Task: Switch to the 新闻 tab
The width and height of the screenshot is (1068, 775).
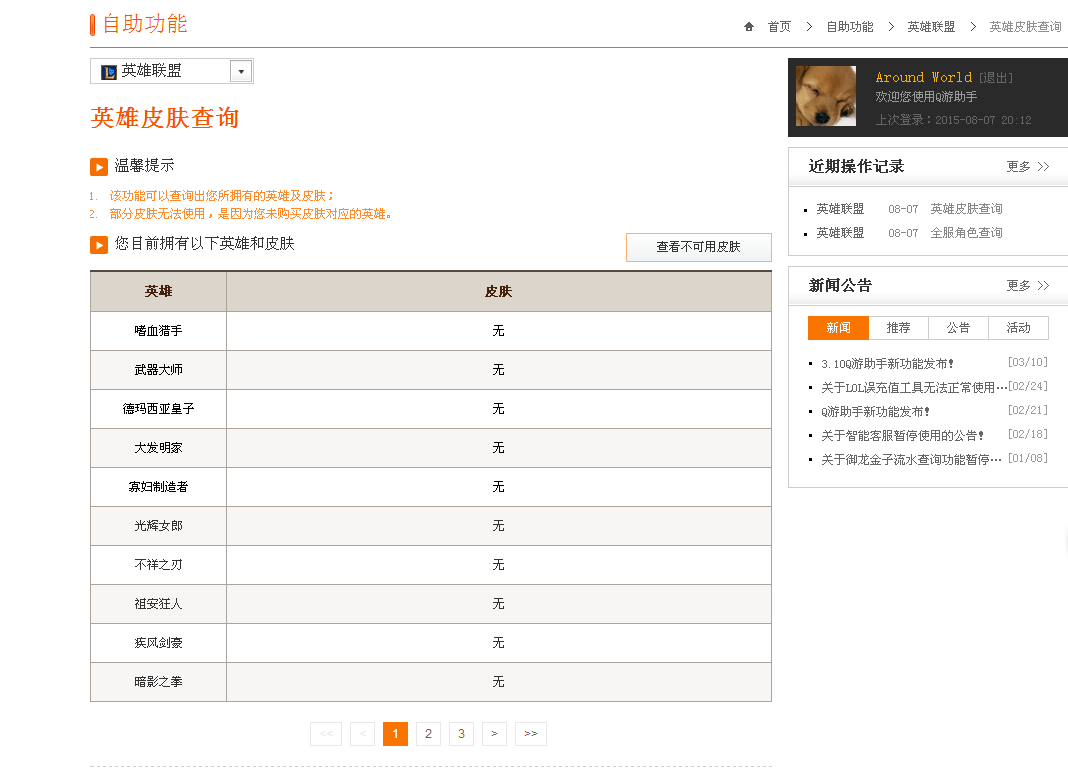Action: coord(838,328)
